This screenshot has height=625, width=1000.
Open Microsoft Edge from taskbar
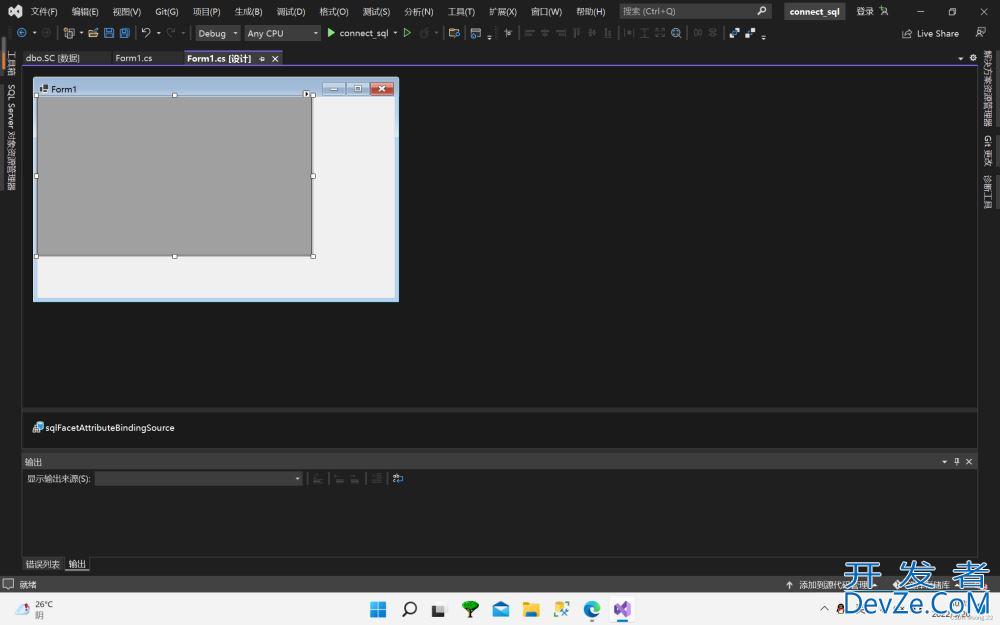(592, 610)
